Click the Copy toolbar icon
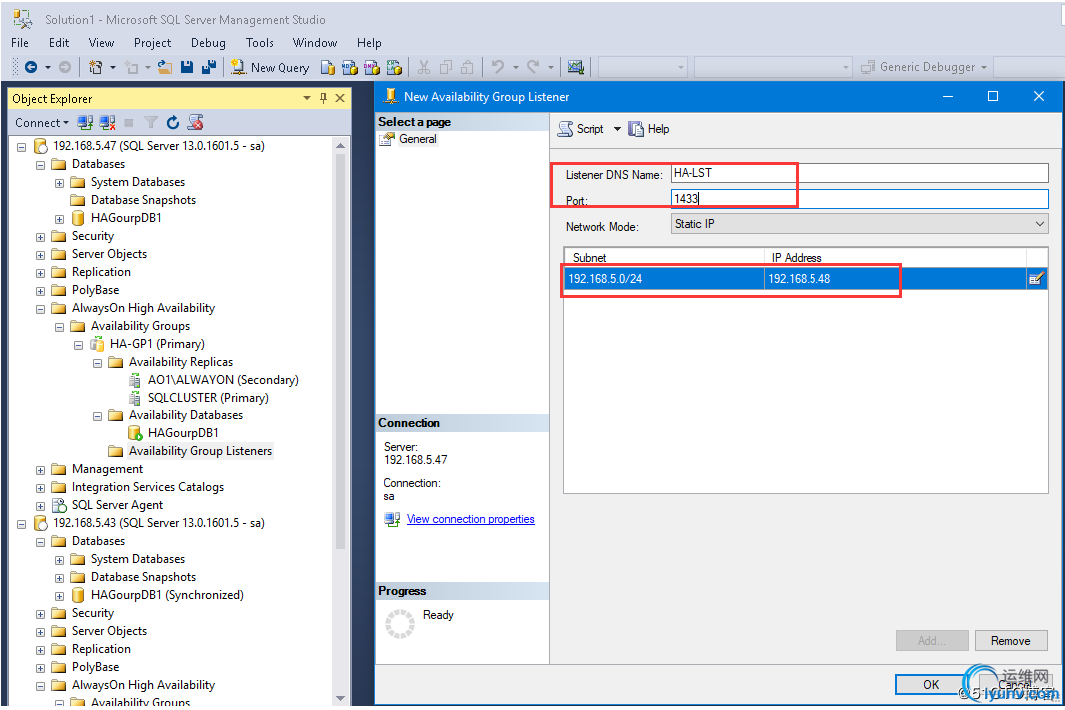This screenshot has width=1065, height=710. 446,67
